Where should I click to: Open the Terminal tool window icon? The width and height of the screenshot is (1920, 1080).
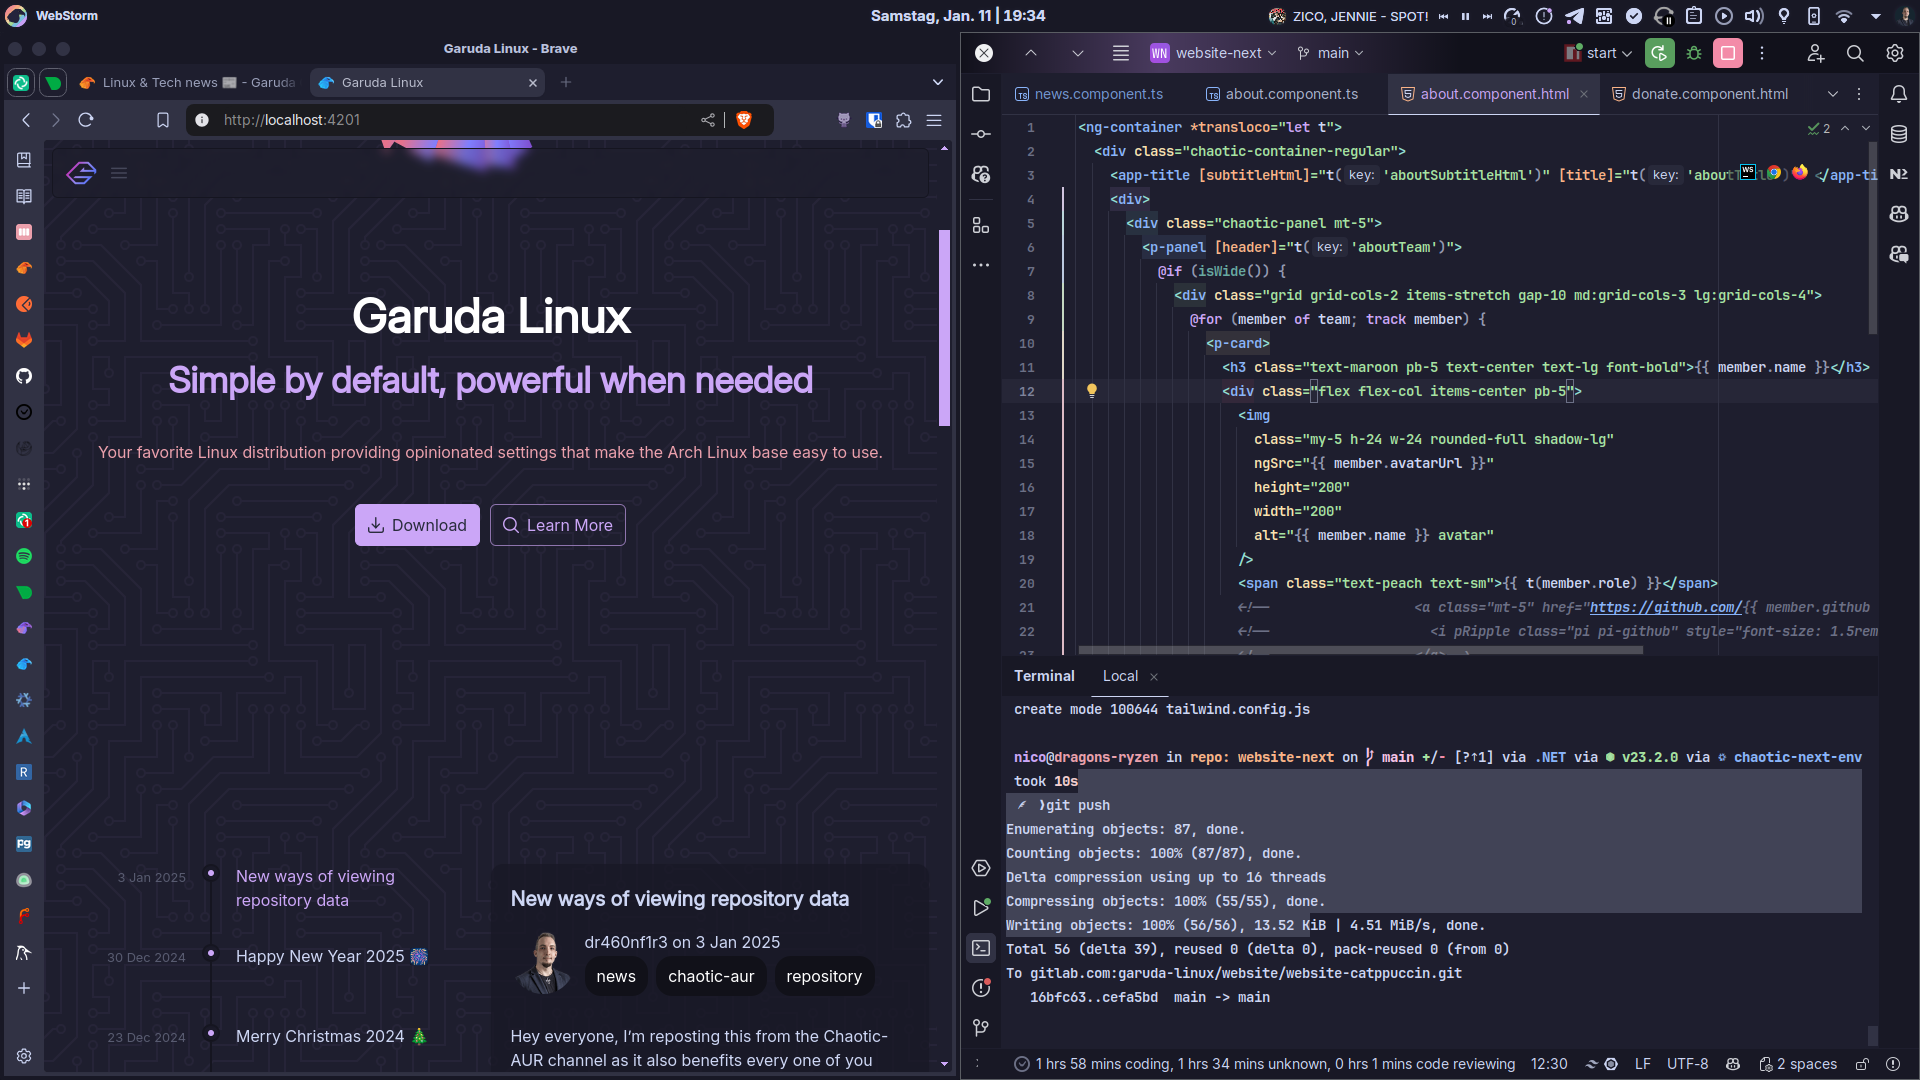coord(981,948)
